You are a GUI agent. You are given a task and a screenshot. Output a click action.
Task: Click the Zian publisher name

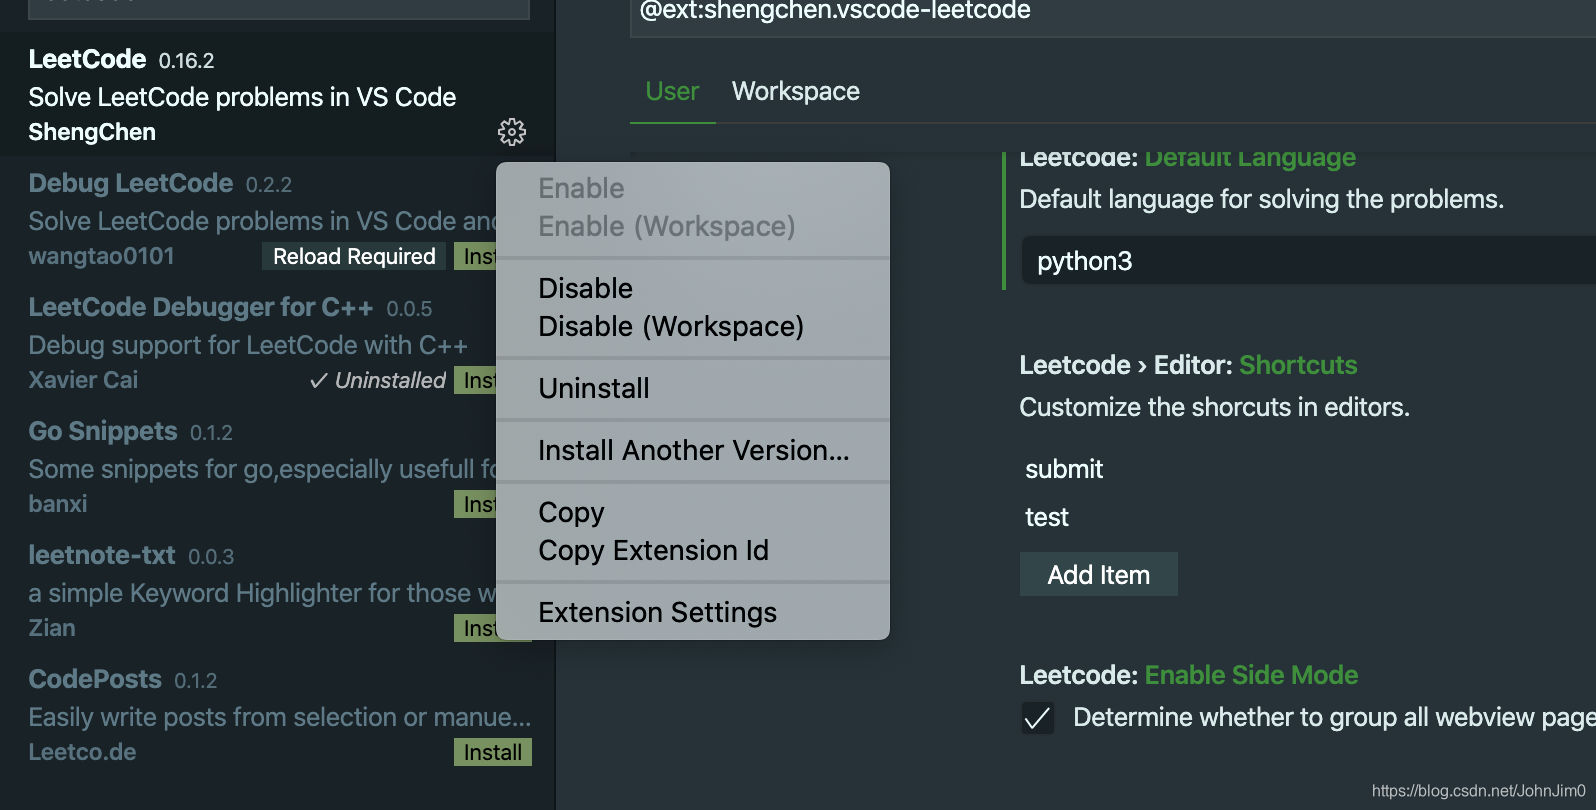tap(52, 628)
